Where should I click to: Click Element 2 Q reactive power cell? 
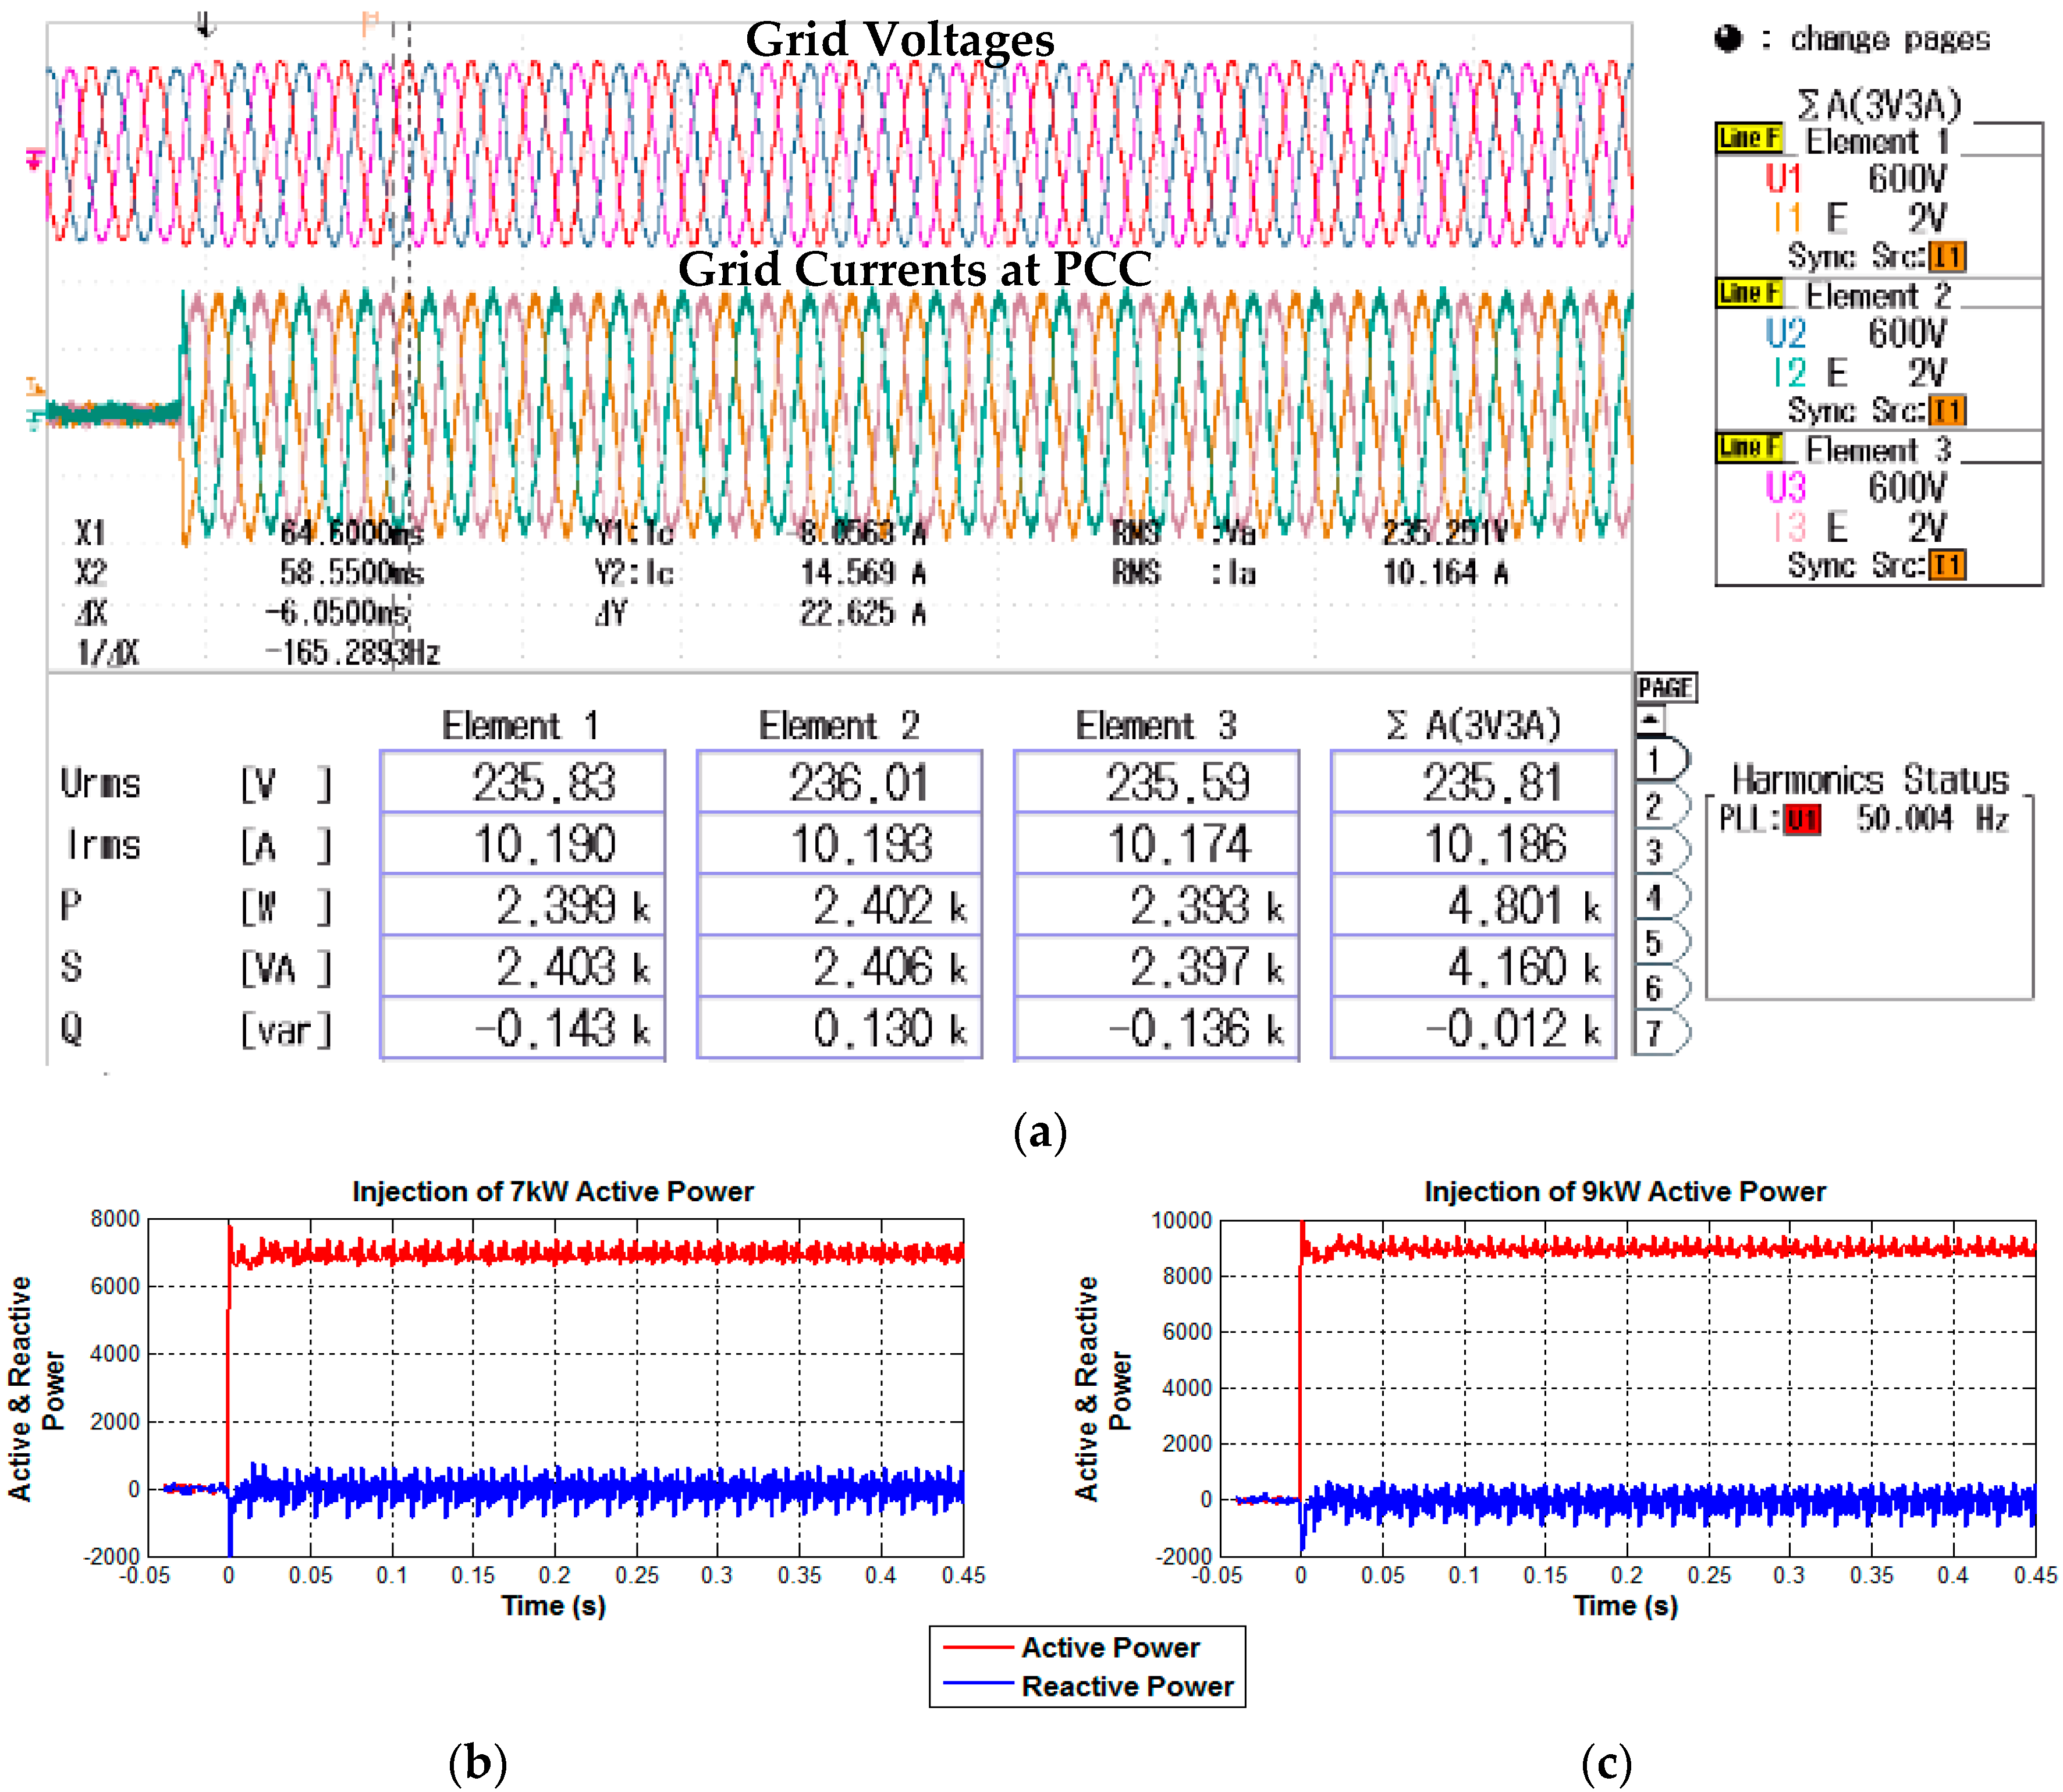pyautogui.click(x=839, y=1028)
